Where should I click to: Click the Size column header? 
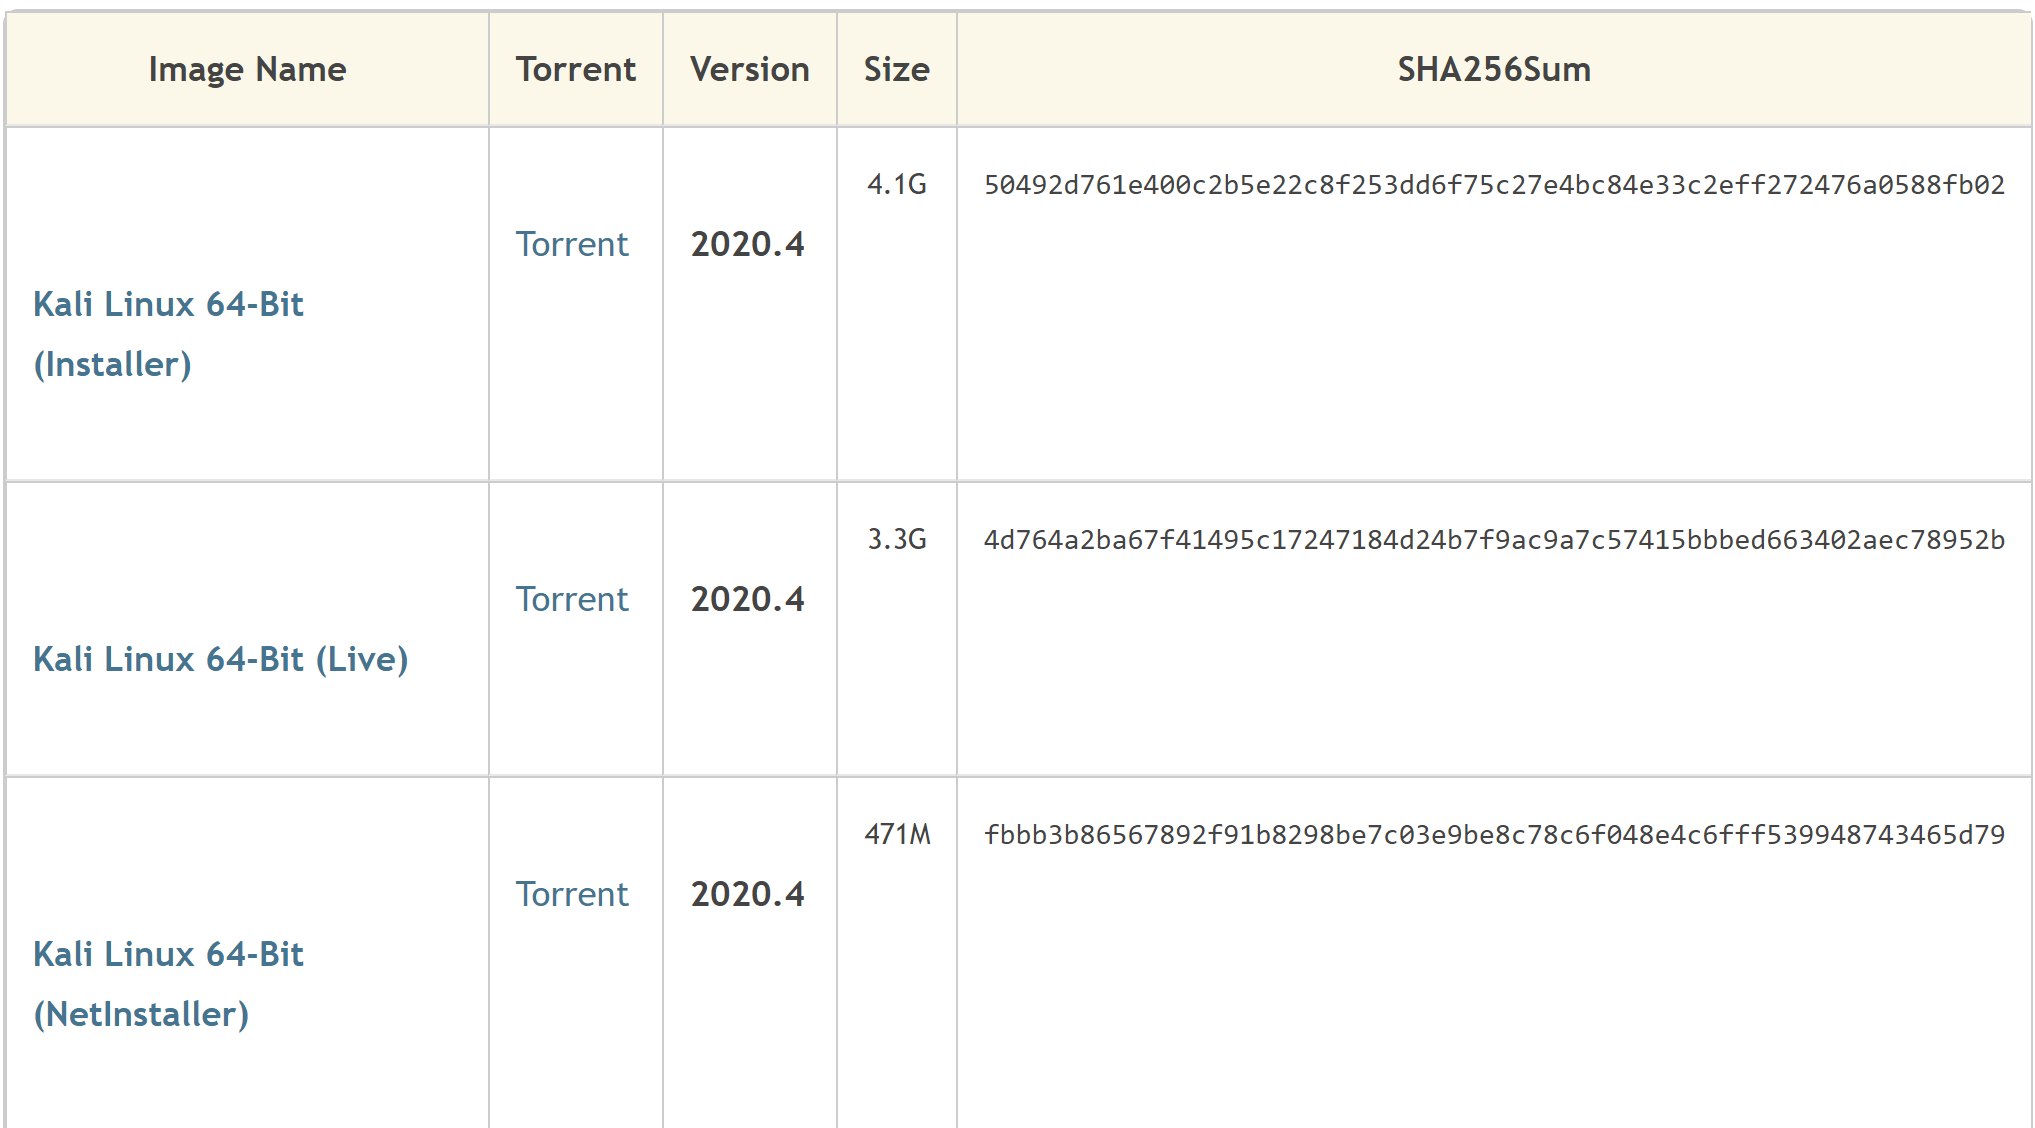tap(896, 70)
